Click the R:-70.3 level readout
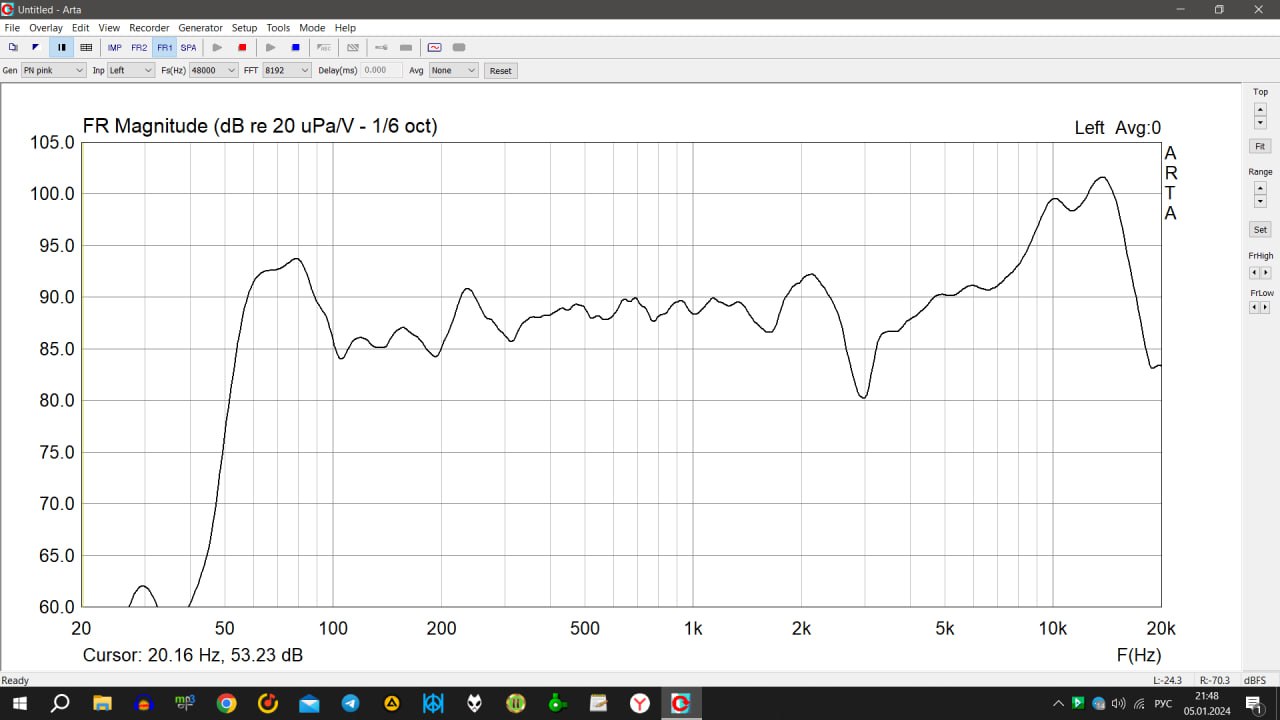This screenshot has height=720, width=1280. click(x=1214, y=680)
